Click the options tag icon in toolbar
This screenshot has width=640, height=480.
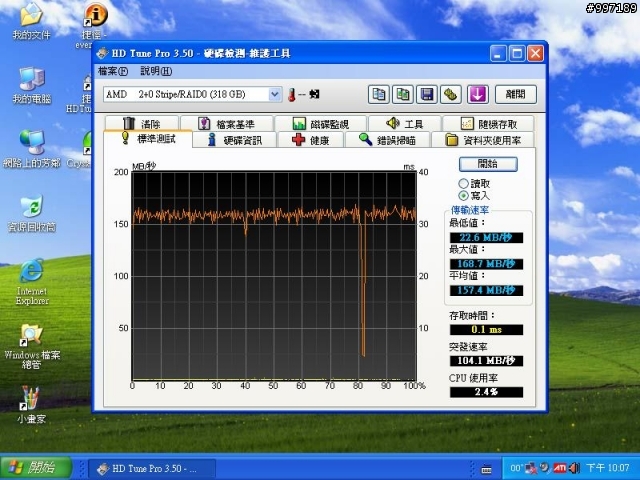451,94
